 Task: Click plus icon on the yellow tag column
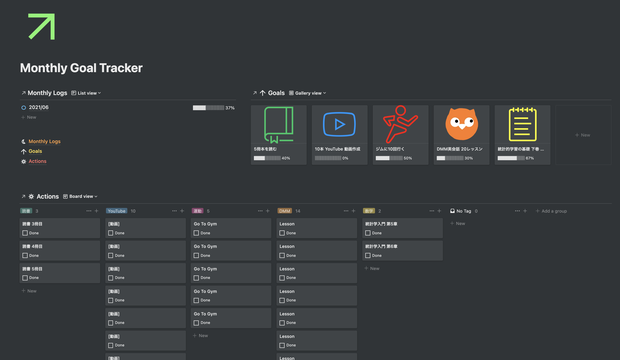pyautogui.click(x=439, y=211)
